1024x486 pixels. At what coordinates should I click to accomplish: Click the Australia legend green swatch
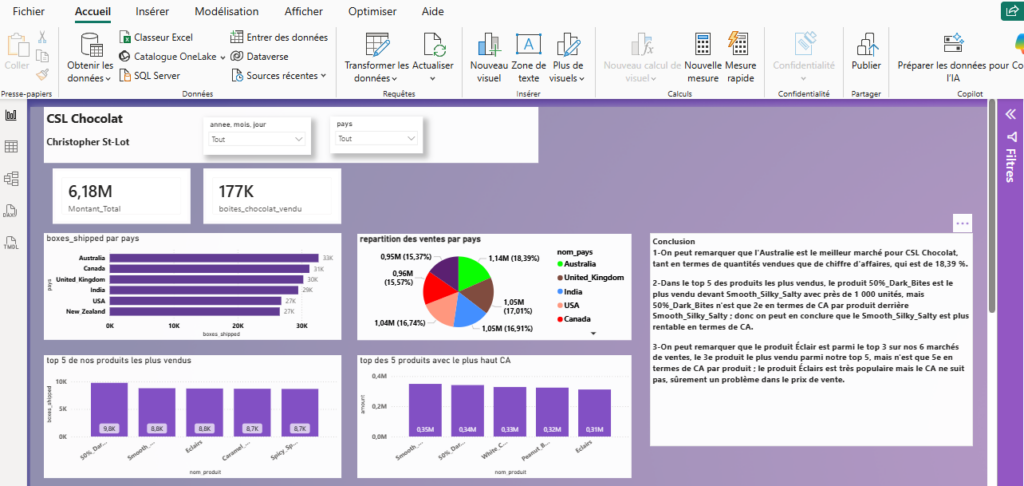pos(560,264)
